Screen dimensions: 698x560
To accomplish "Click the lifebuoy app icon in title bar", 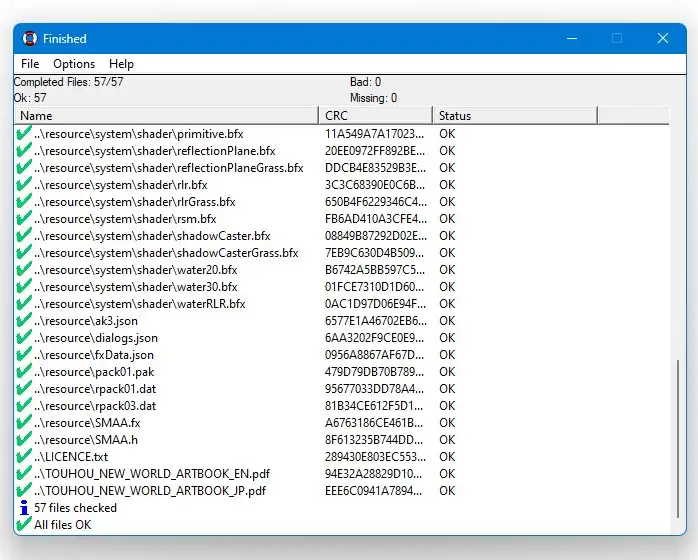I will click(x=29, y=39).
